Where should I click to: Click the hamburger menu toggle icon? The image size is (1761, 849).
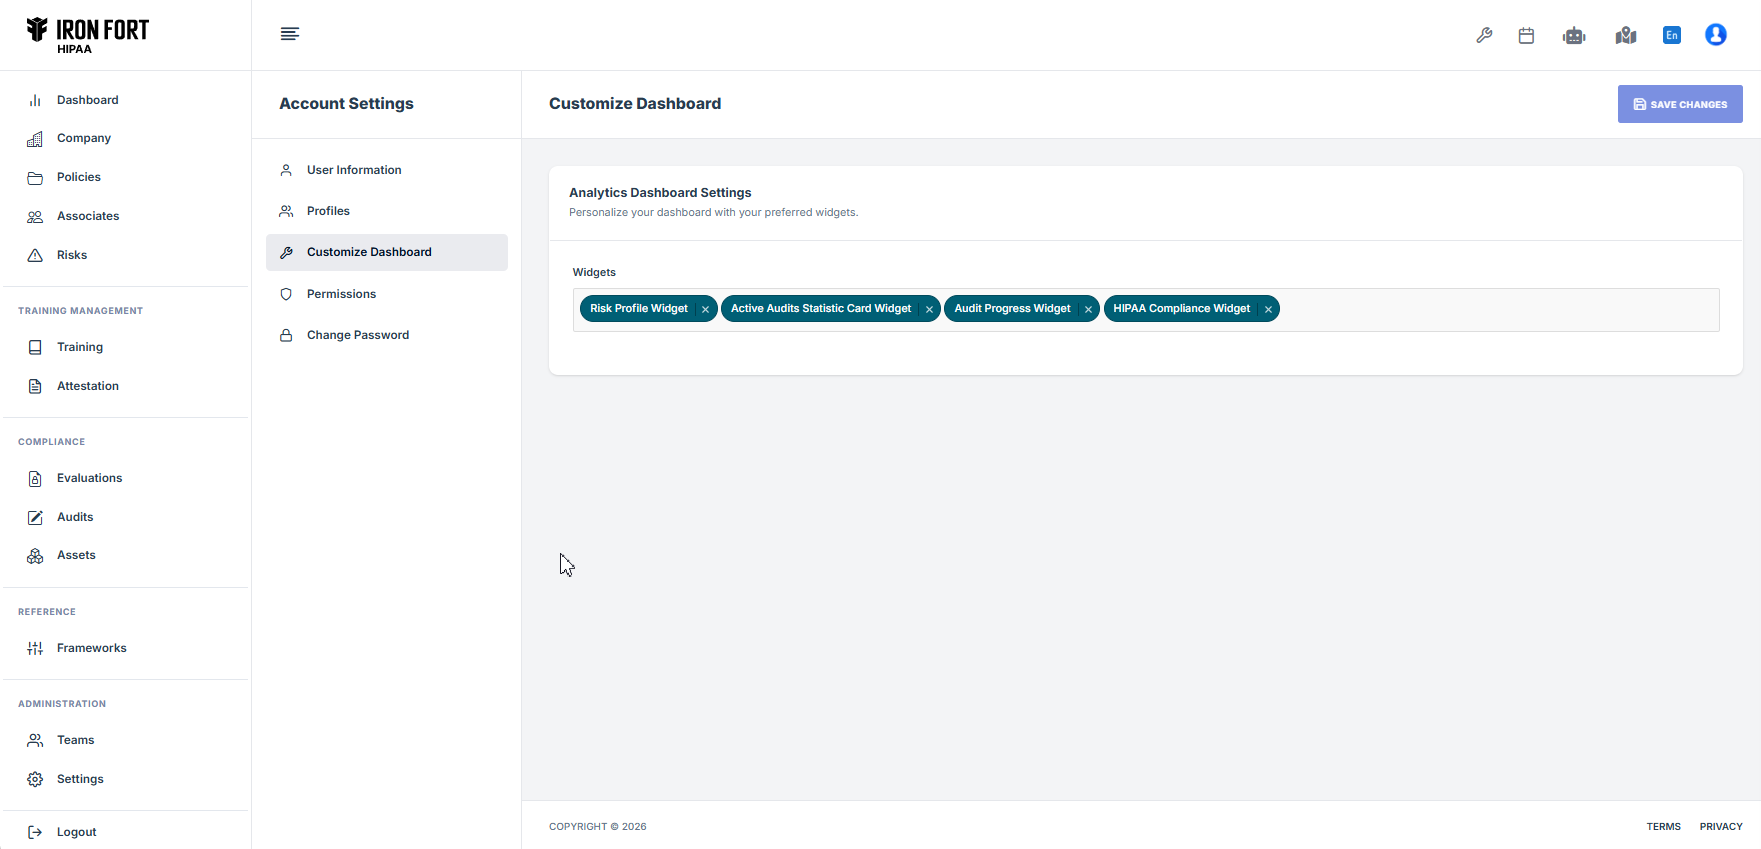click(290, 34)
